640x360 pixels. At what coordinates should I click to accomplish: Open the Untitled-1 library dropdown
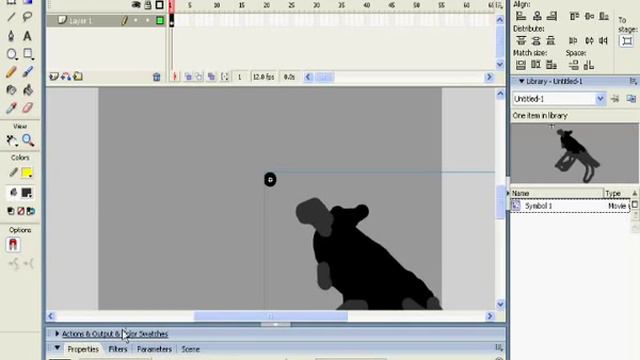point(600,98)
